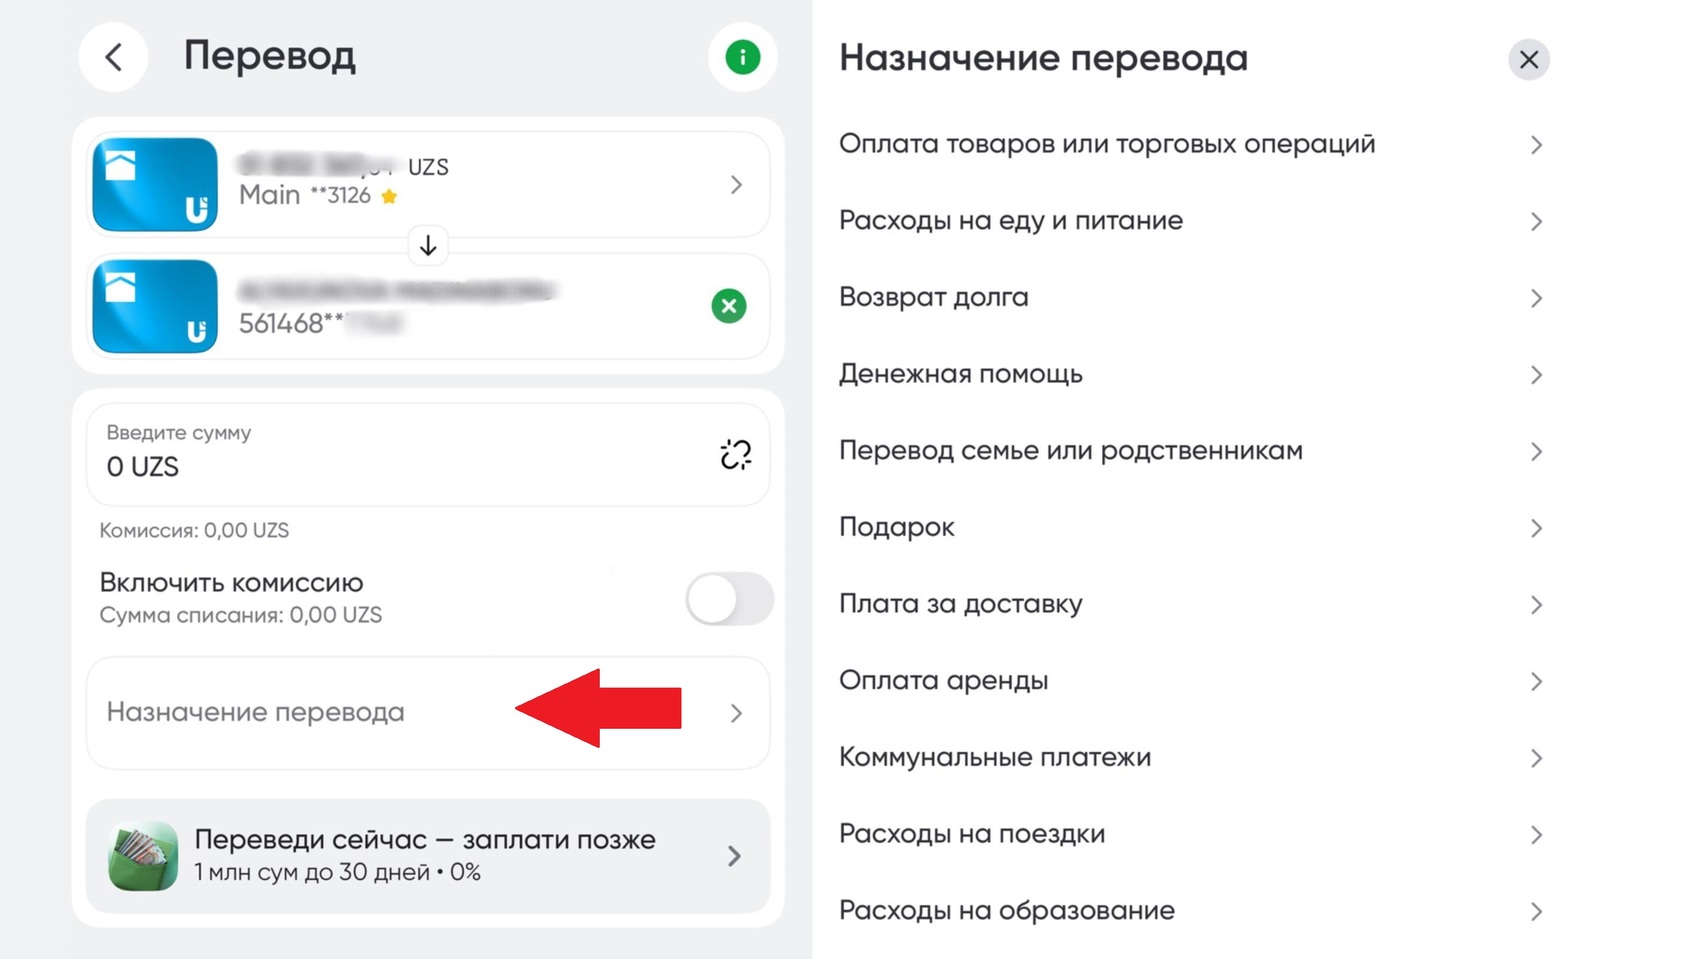Open the green info icon
The width and height of the screenshot is (1705, 959).
click(x=742, y=58)
